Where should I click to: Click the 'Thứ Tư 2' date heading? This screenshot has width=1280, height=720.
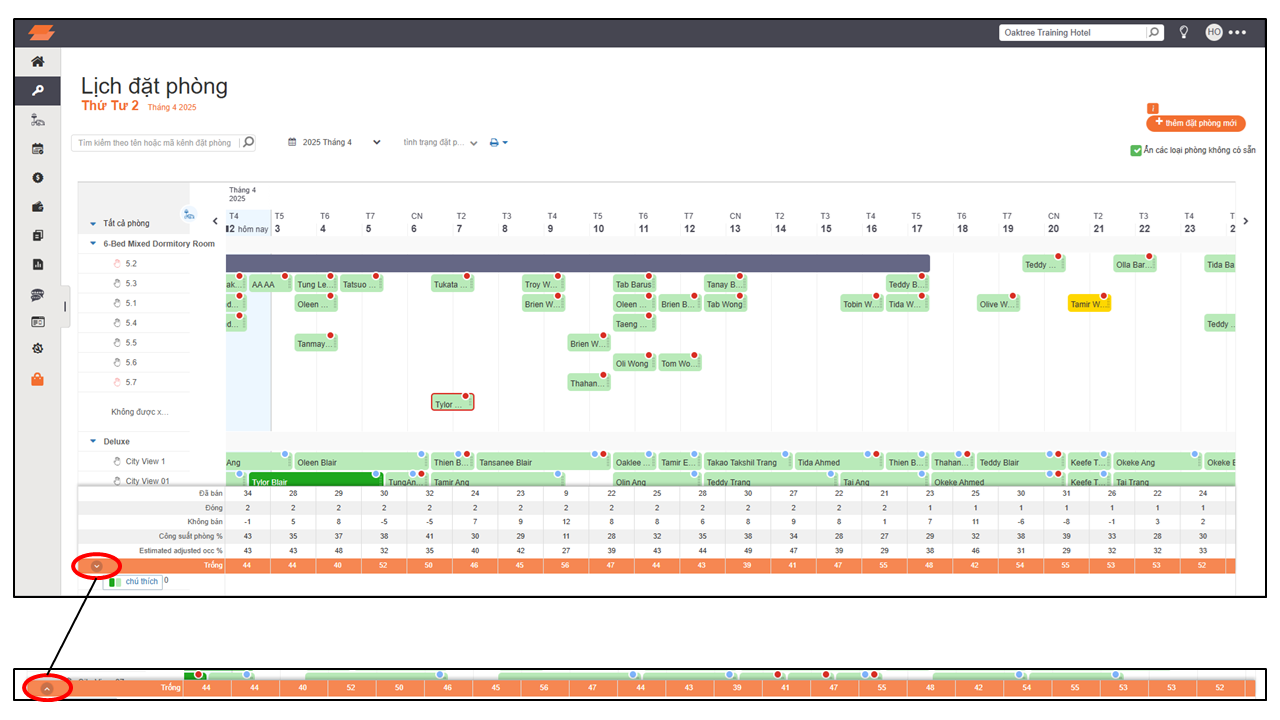coord(110,106)
